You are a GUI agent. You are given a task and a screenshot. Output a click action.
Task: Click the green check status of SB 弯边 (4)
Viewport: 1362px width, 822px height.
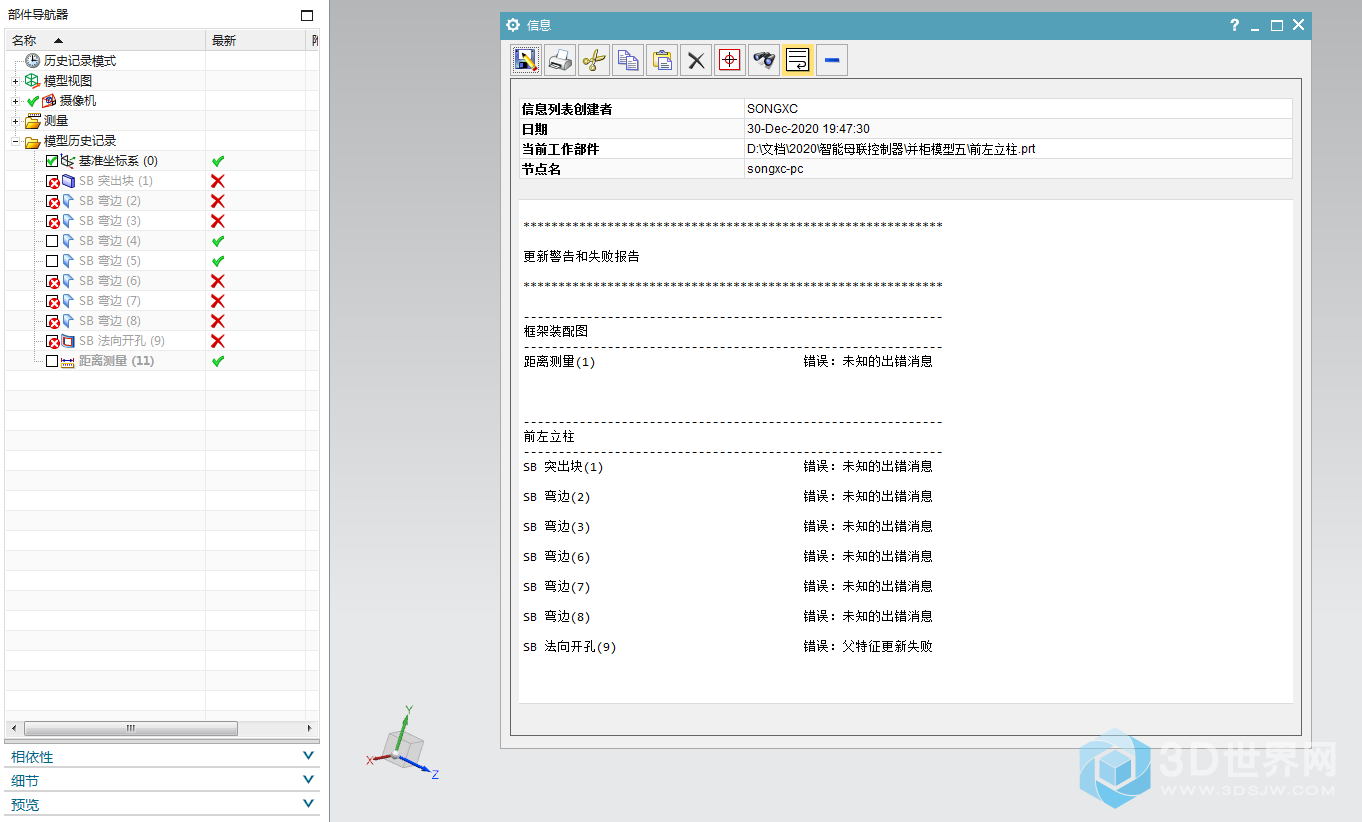pyautogui.click(x=218, y=241)
